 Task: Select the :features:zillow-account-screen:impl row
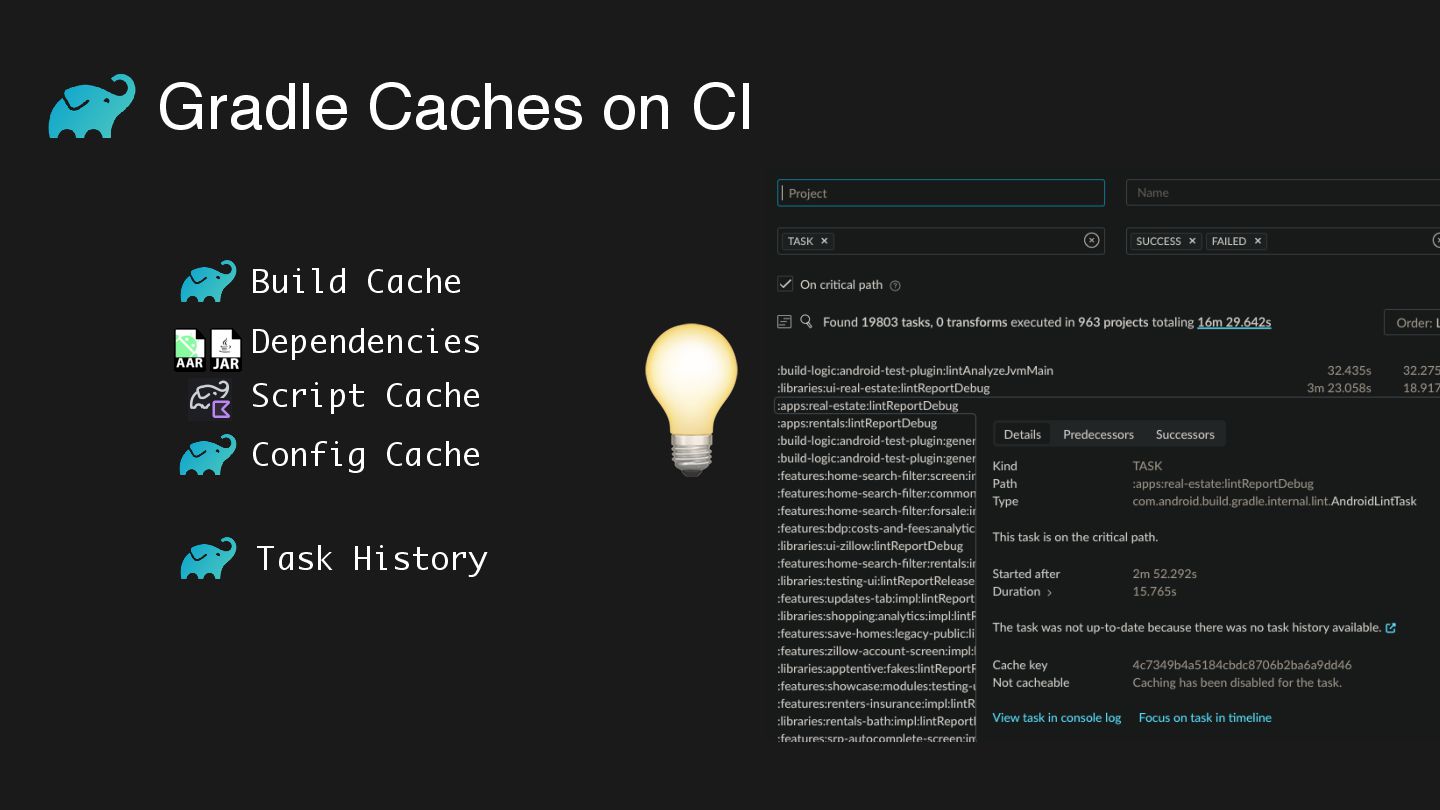(x=876, y=651)
